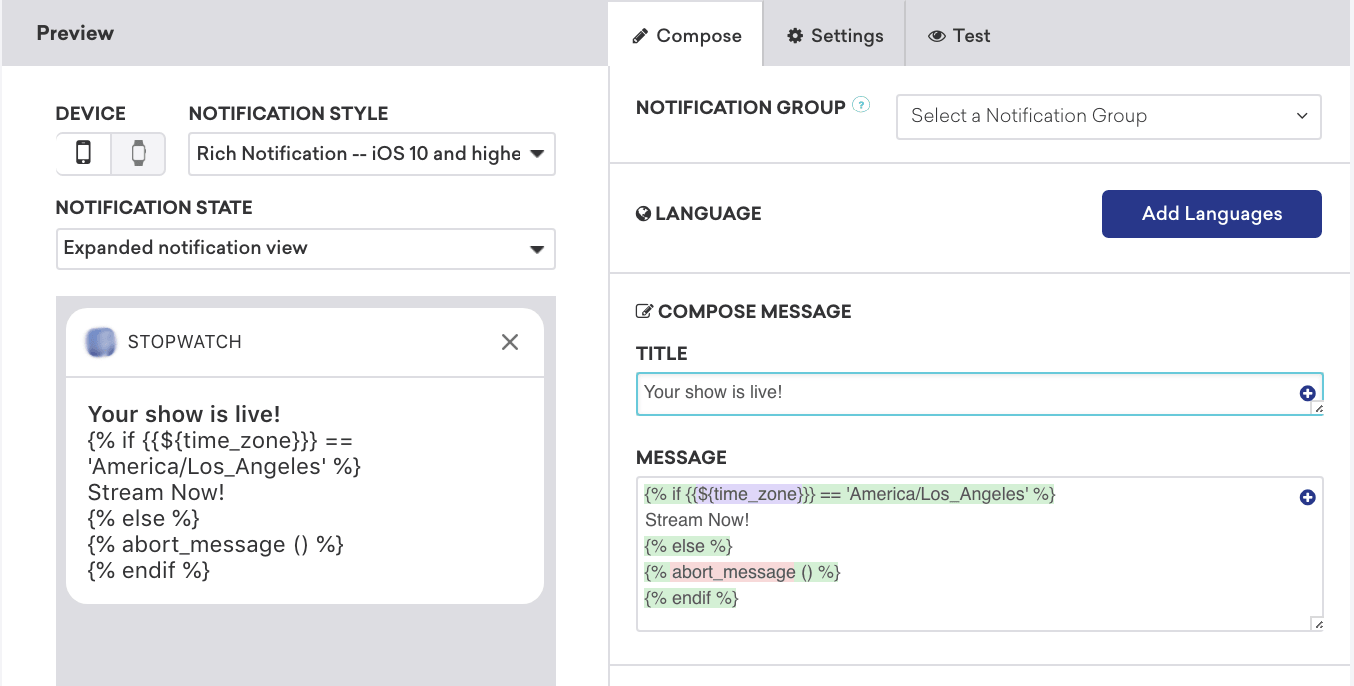
Task: Click the plus icon in Title field
Action: point(1307,393)
